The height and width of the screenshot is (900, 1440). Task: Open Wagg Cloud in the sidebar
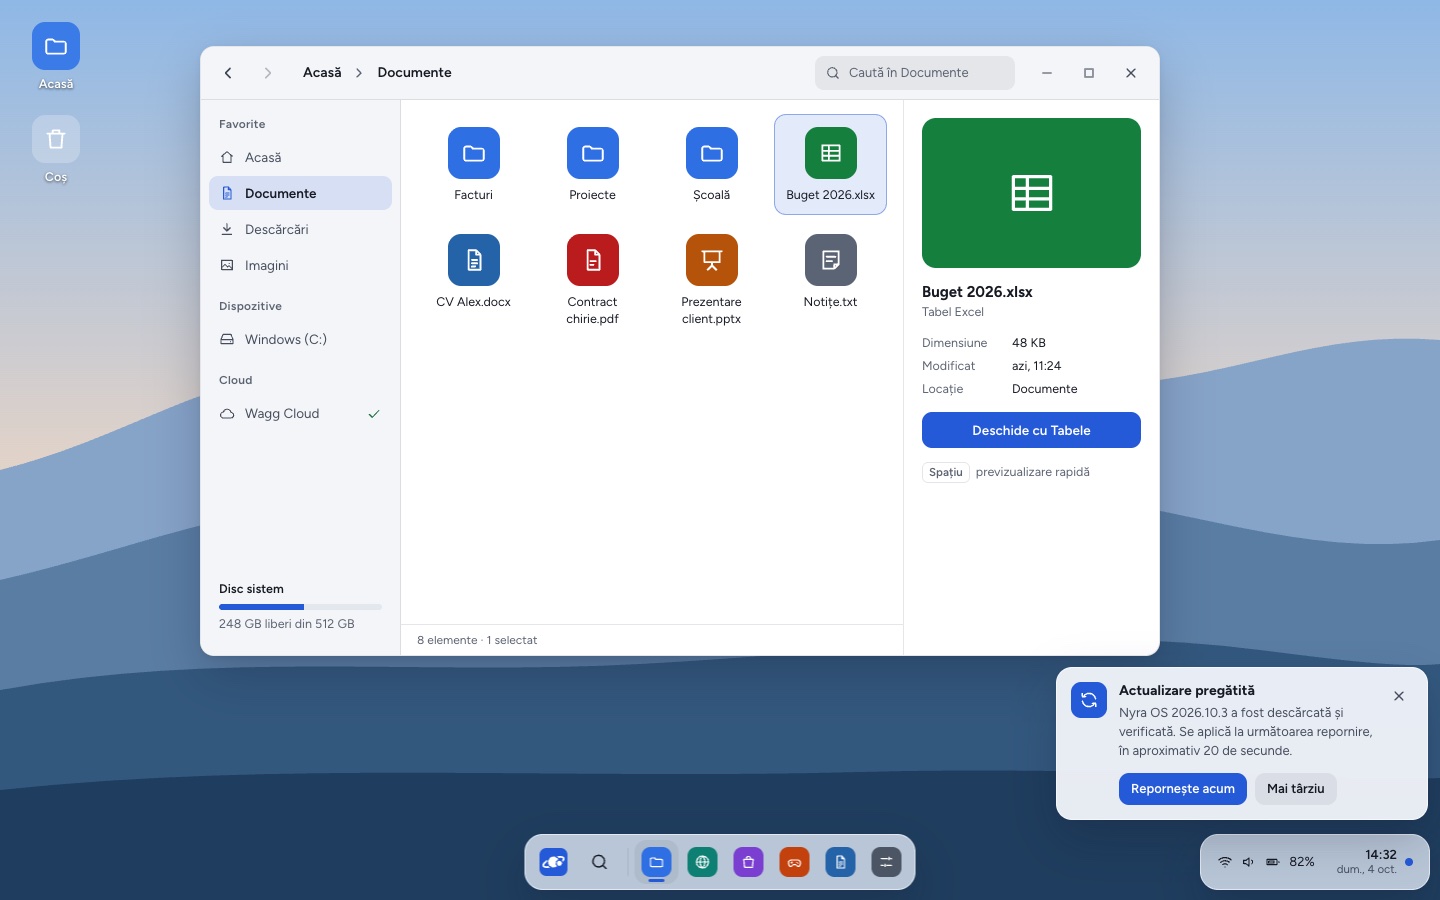(300, 413)
